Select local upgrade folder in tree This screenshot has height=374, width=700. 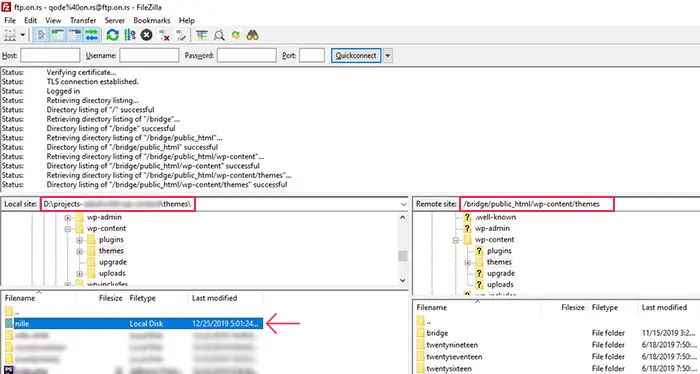(112, 262)
